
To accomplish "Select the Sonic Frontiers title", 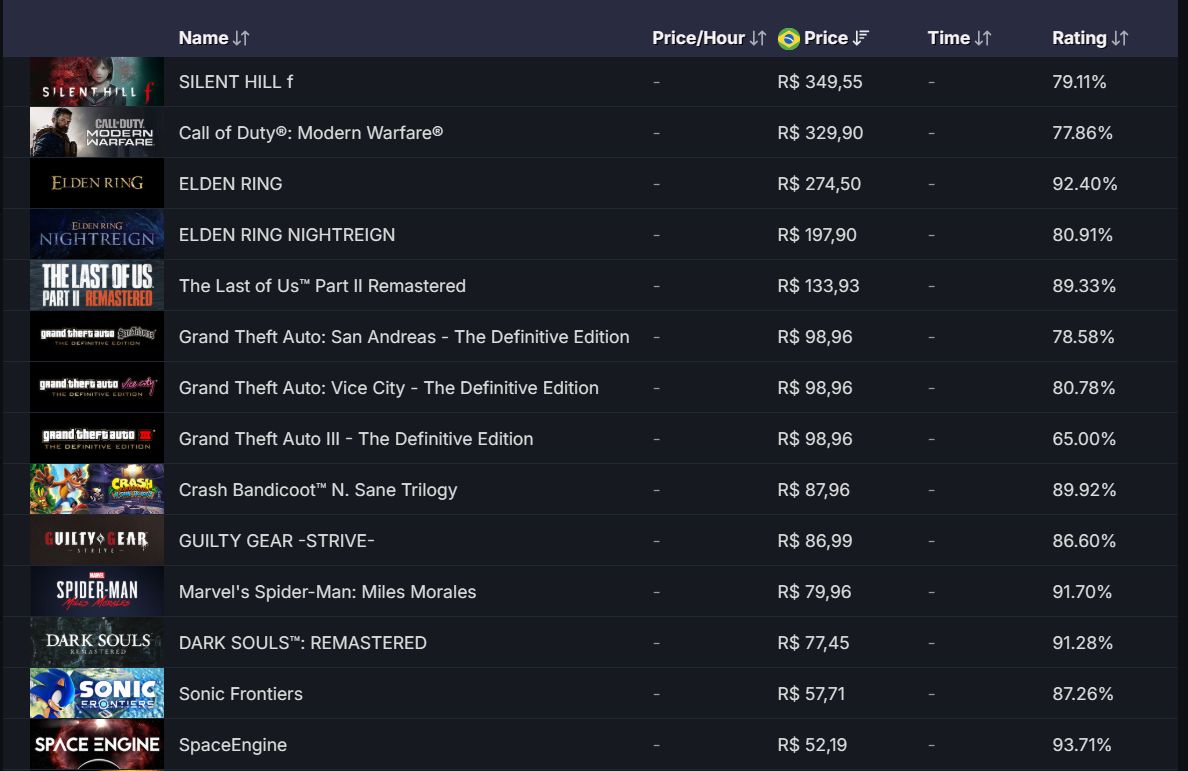I will pos(240,694).
